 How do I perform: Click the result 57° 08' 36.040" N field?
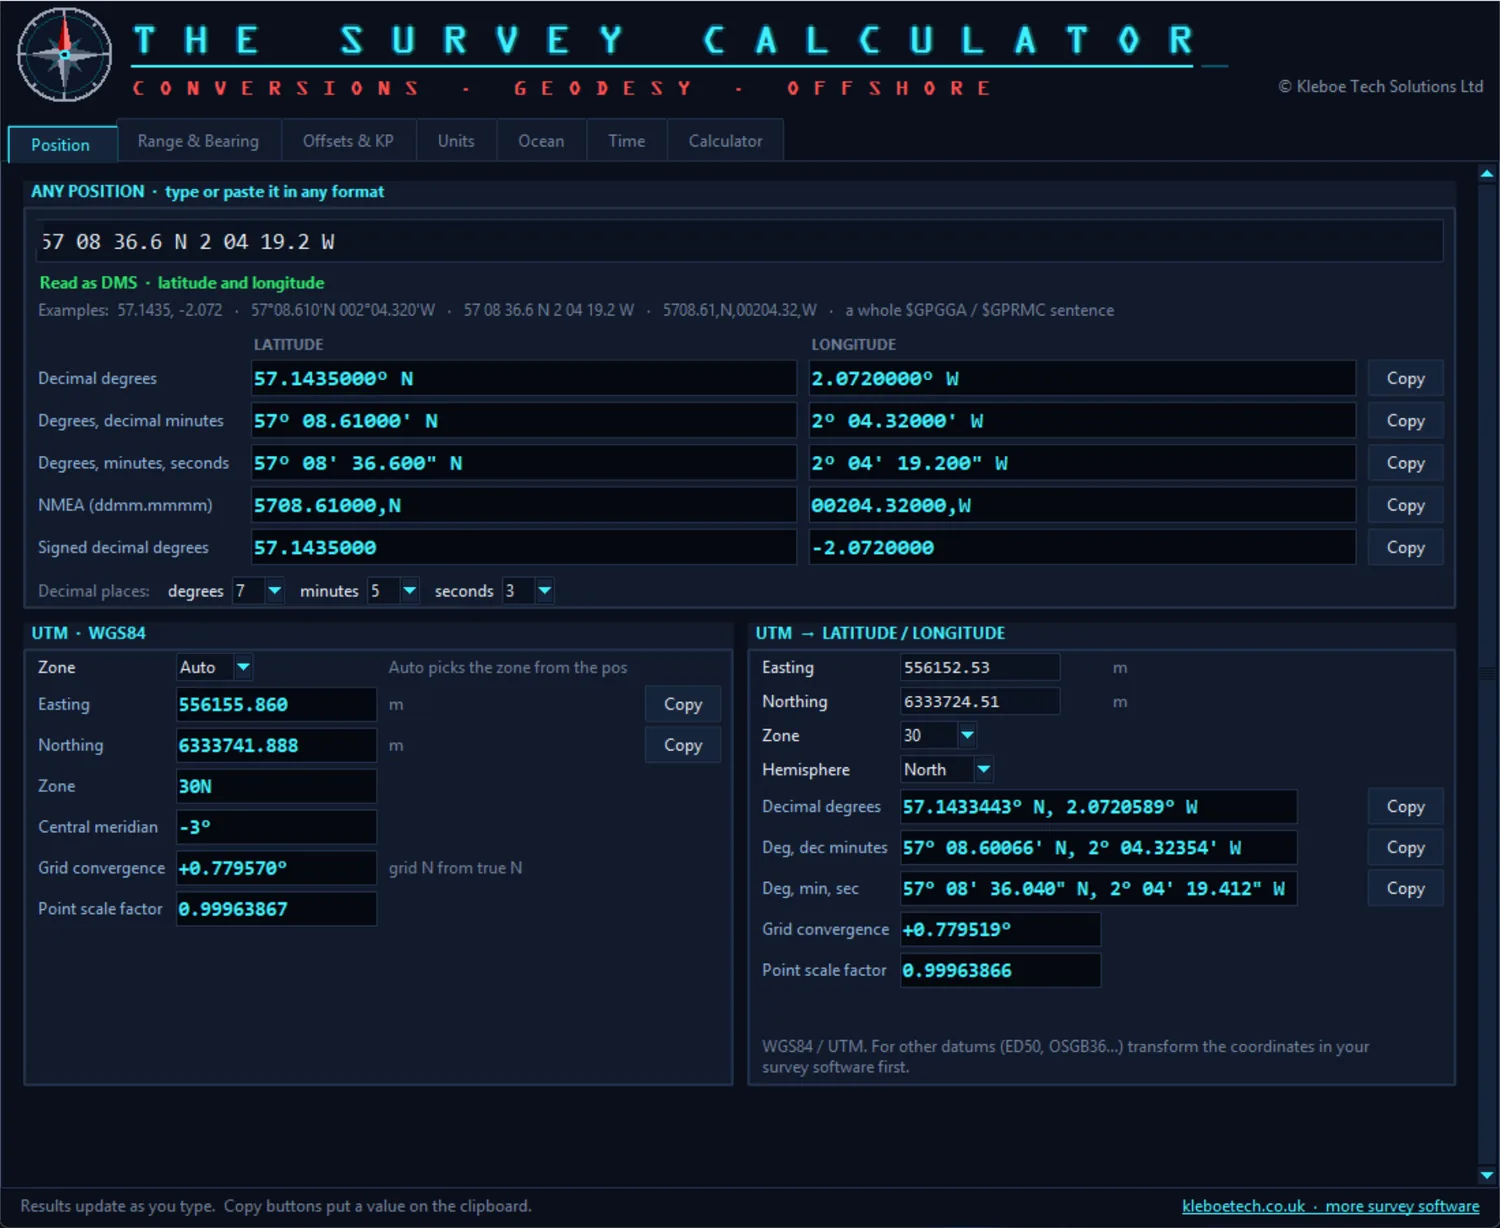[x=1099, y=889]
